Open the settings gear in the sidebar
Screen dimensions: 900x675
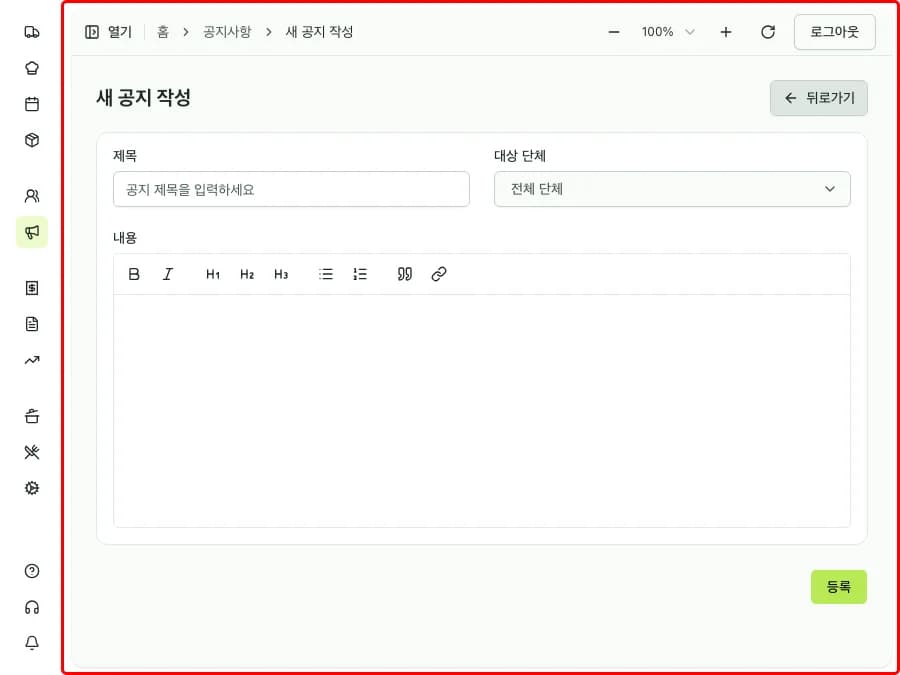coord(31,488)
